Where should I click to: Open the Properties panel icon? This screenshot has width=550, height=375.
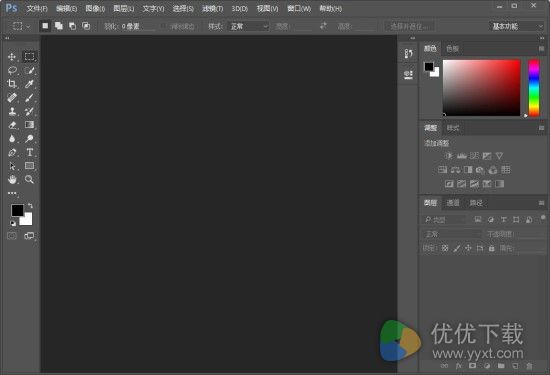point(408,74)
